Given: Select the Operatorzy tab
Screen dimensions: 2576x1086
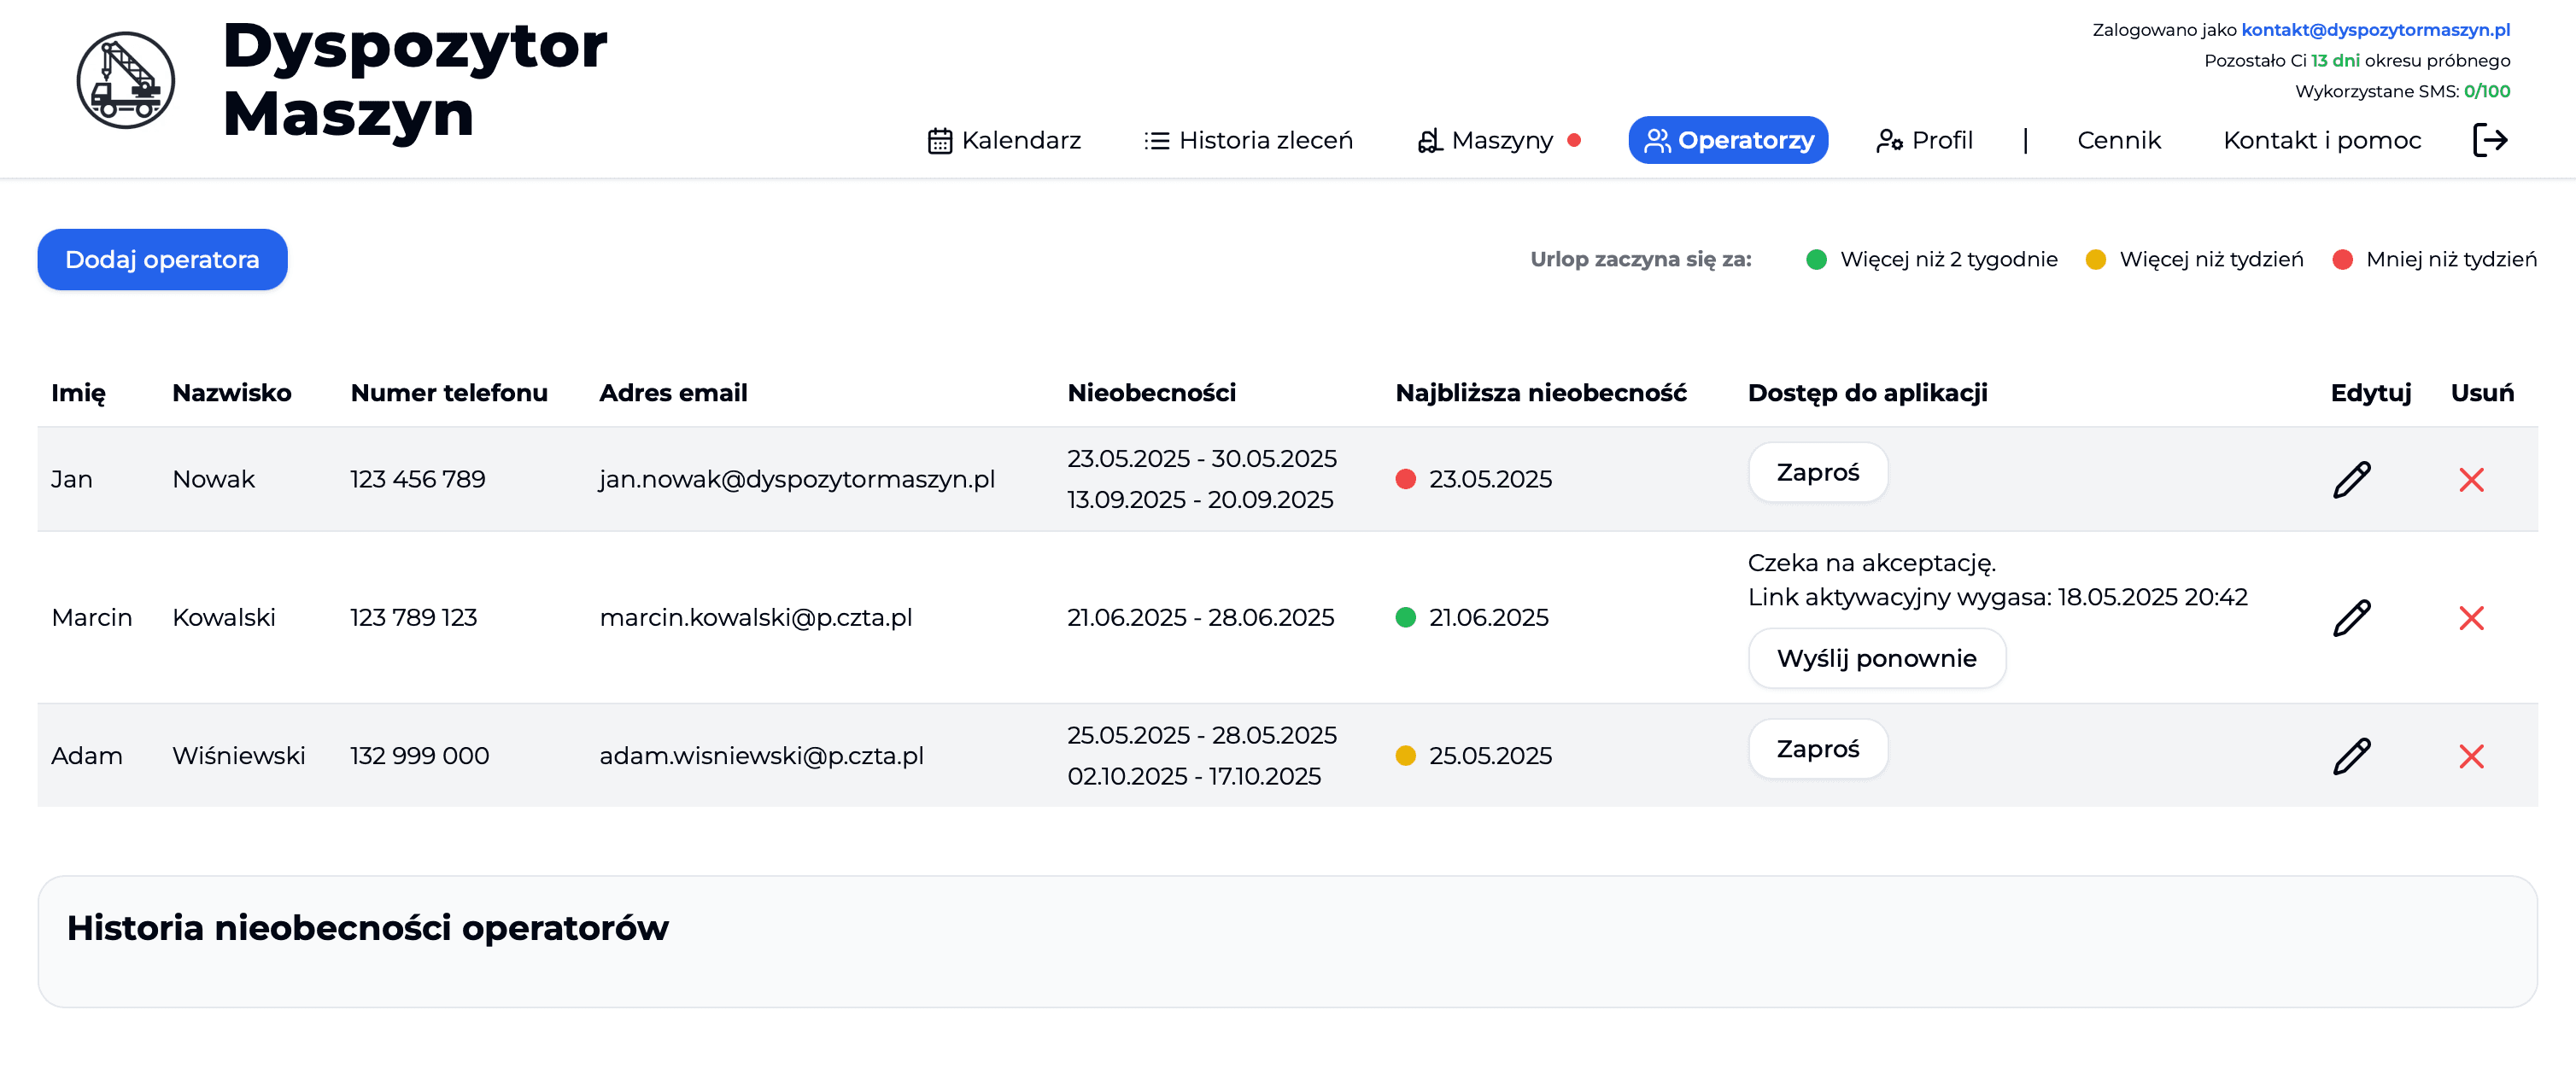Looking at the screenshot, I should (1728, 140).
